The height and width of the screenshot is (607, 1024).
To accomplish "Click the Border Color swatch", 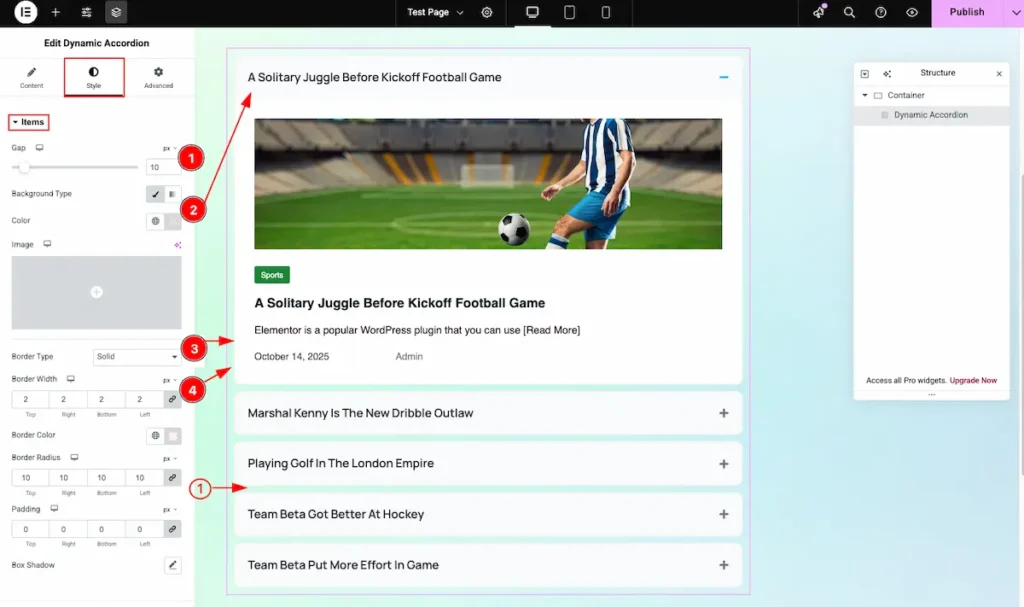I will pyautogui.click(x=173, y=436).
